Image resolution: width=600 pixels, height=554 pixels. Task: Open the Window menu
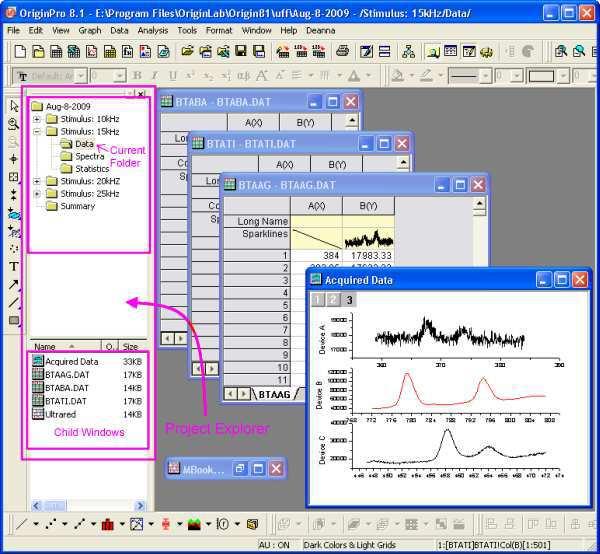(256, 30)
